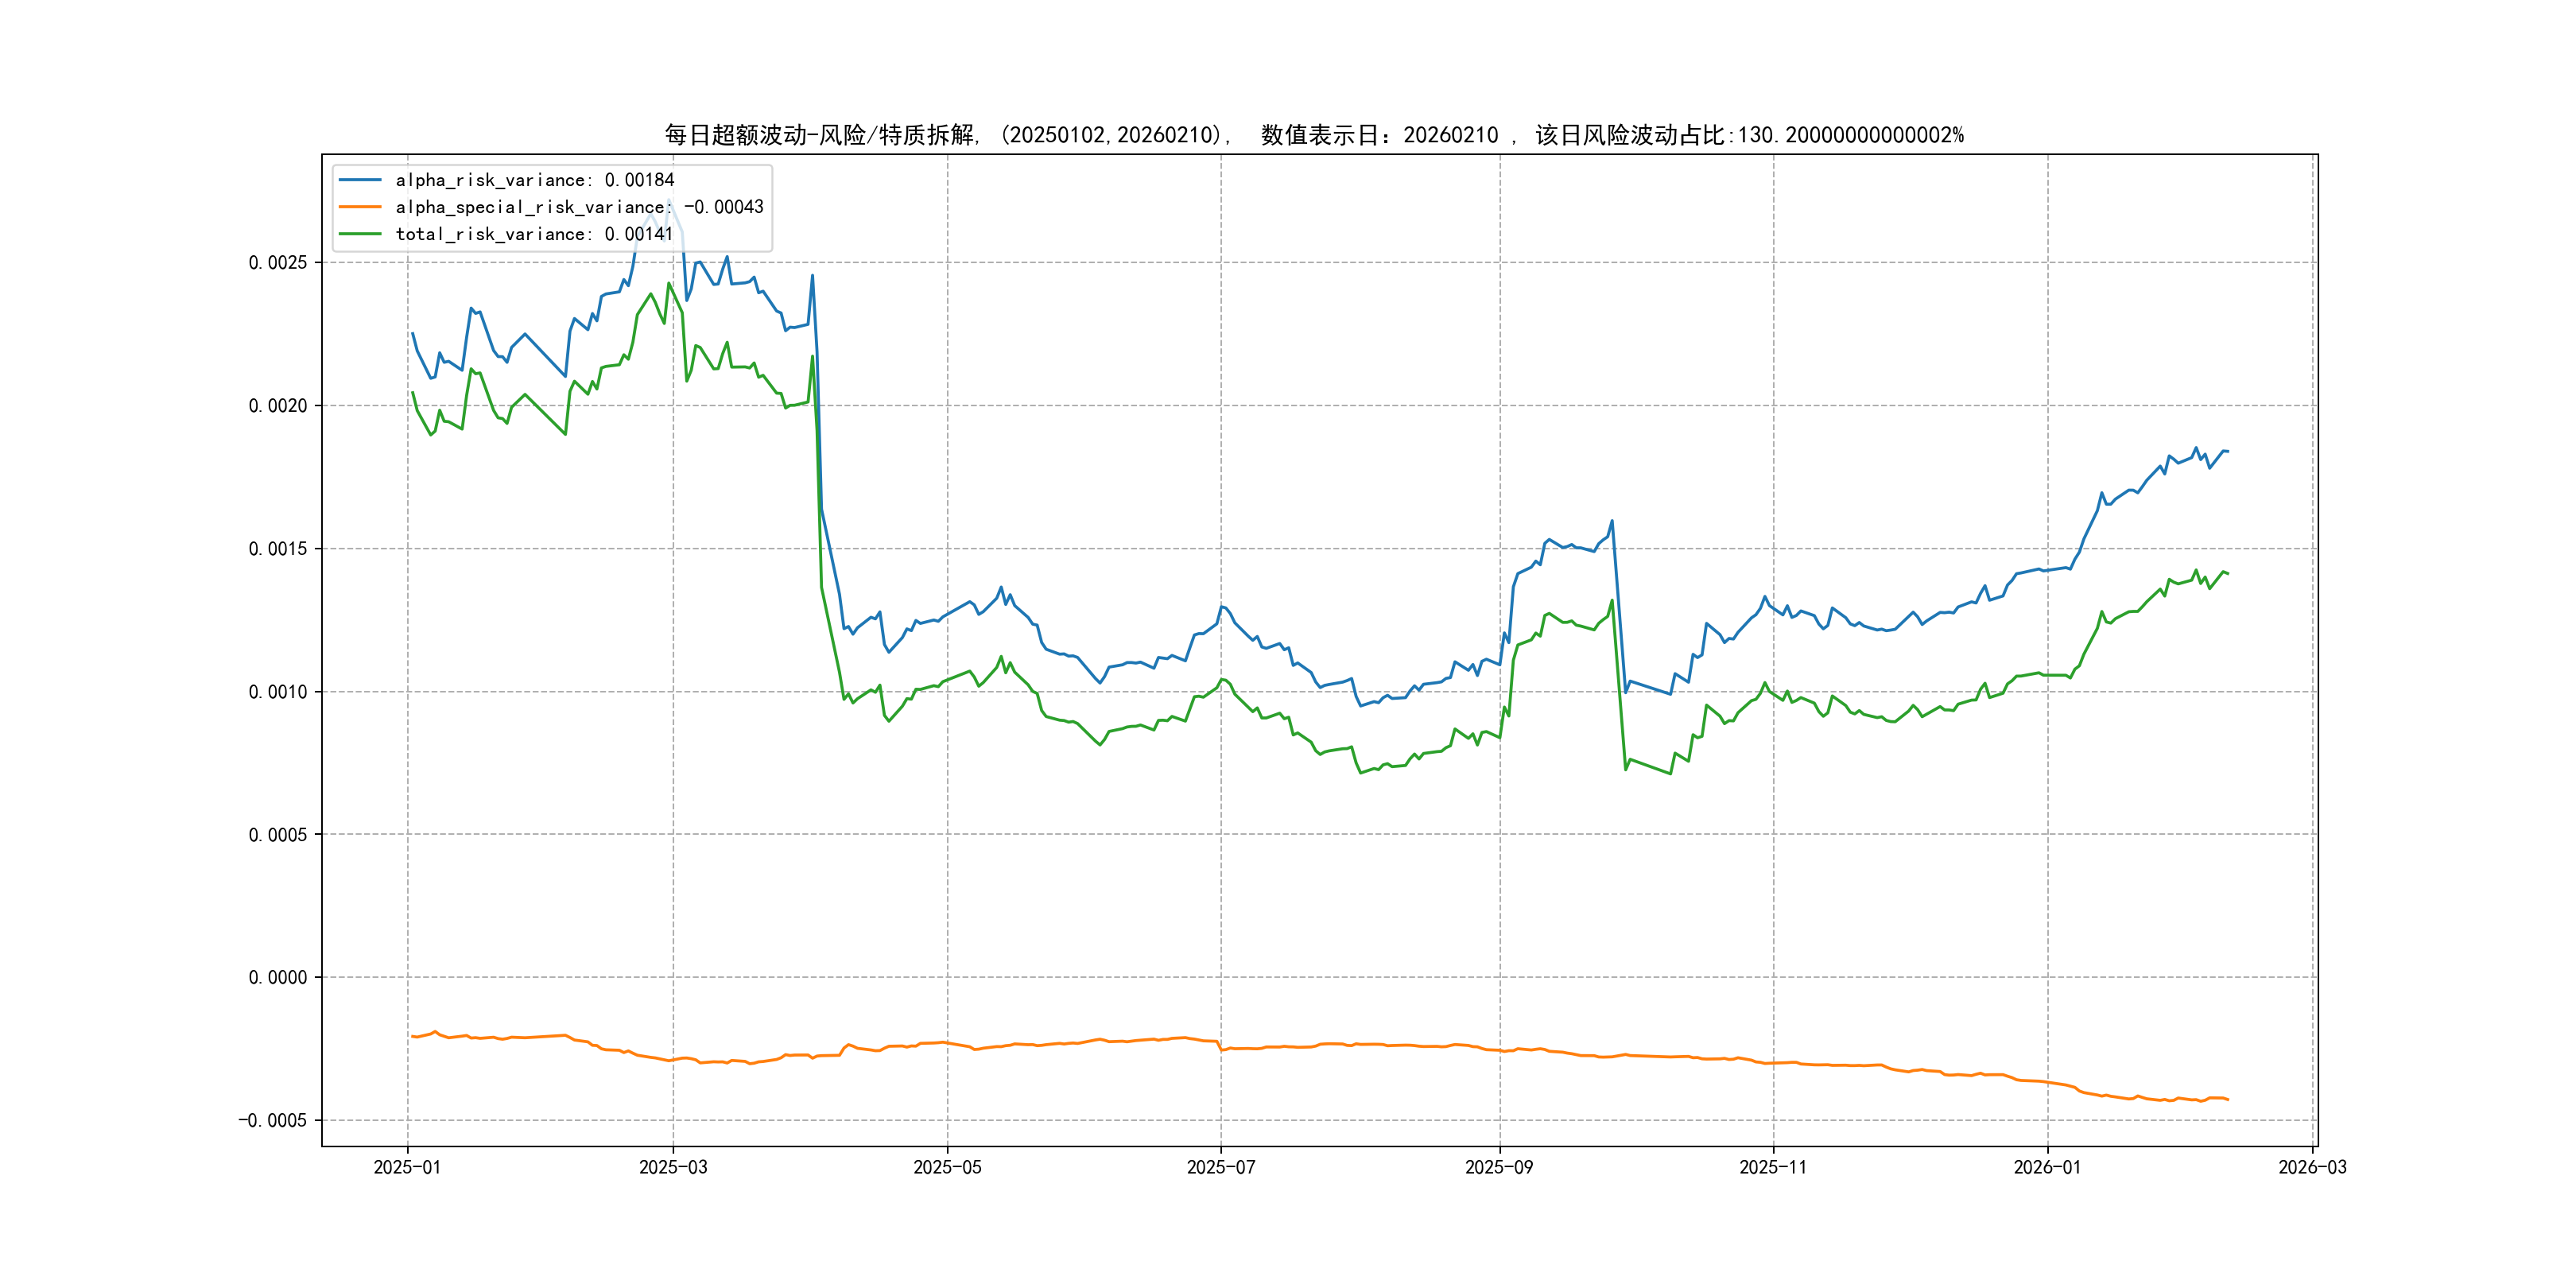
Task: Click the 2025-09 x-axis tick label
Action: pos(1499,1167)
